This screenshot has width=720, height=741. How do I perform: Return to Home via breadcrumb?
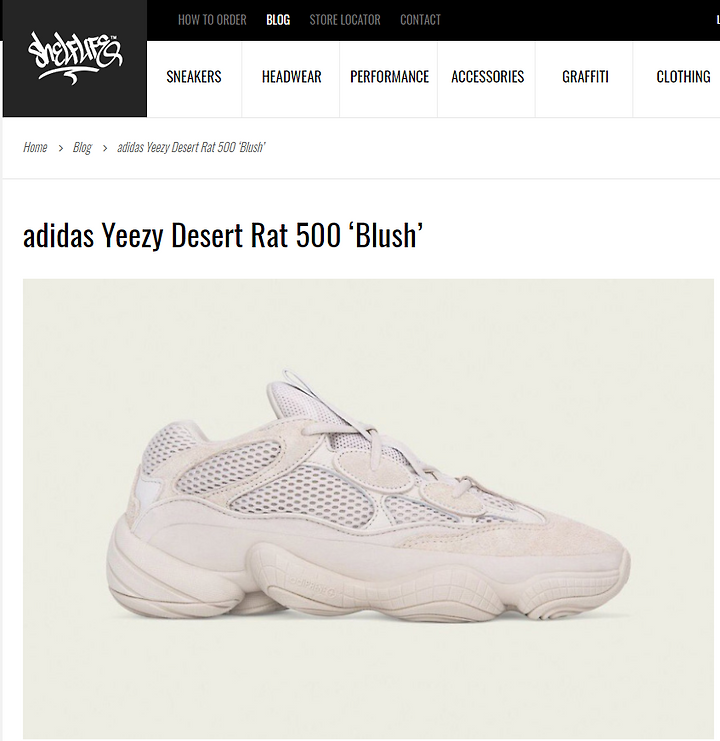[x=35, y=147]
